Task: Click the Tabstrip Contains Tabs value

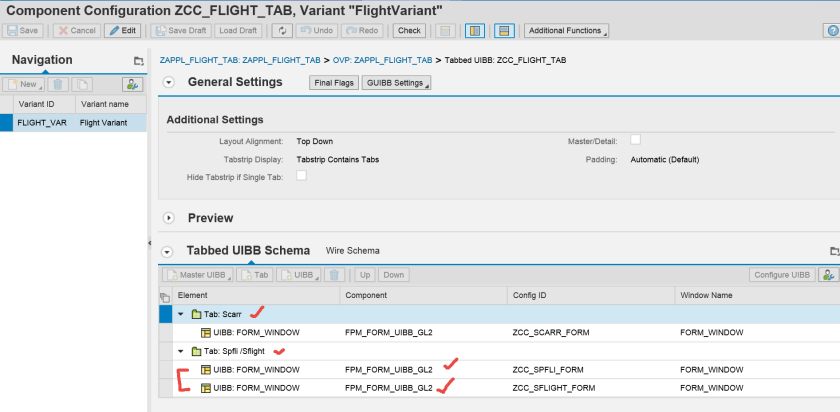Action: tap(338, 159)
